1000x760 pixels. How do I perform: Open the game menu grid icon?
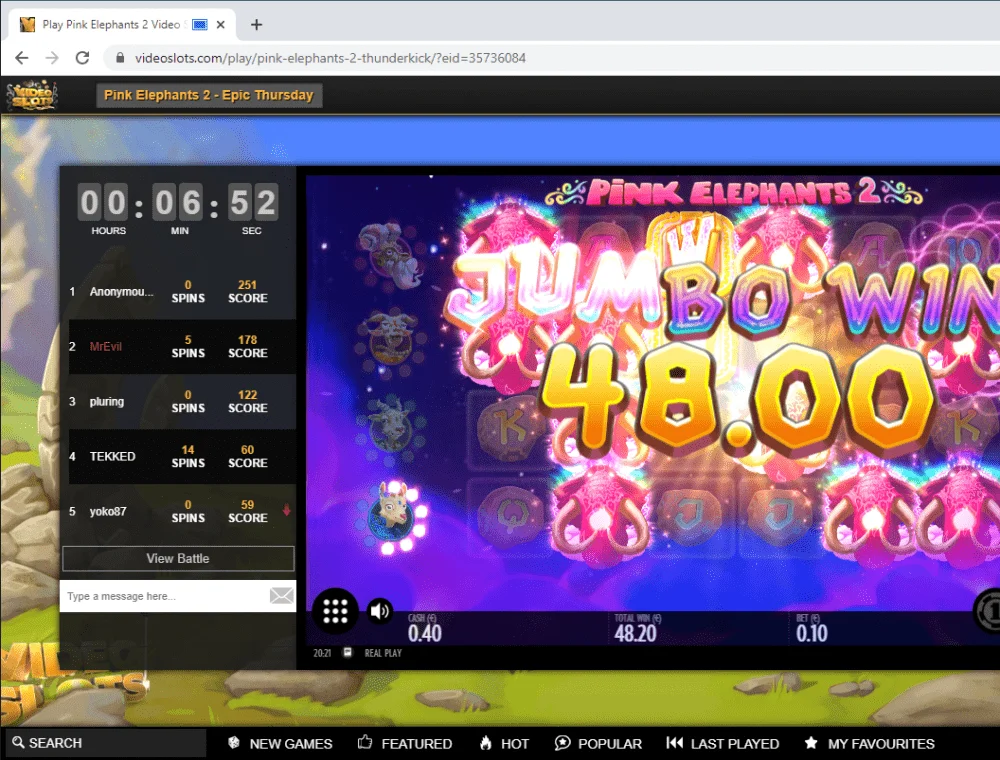335,611
